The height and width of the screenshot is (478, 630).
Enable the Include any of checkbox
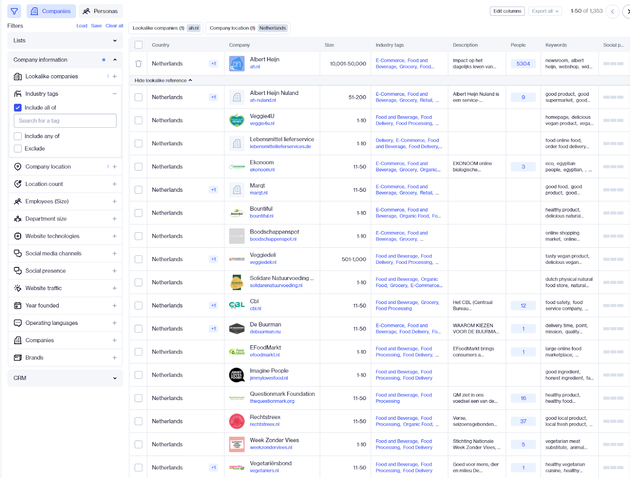tap(18, 136)
